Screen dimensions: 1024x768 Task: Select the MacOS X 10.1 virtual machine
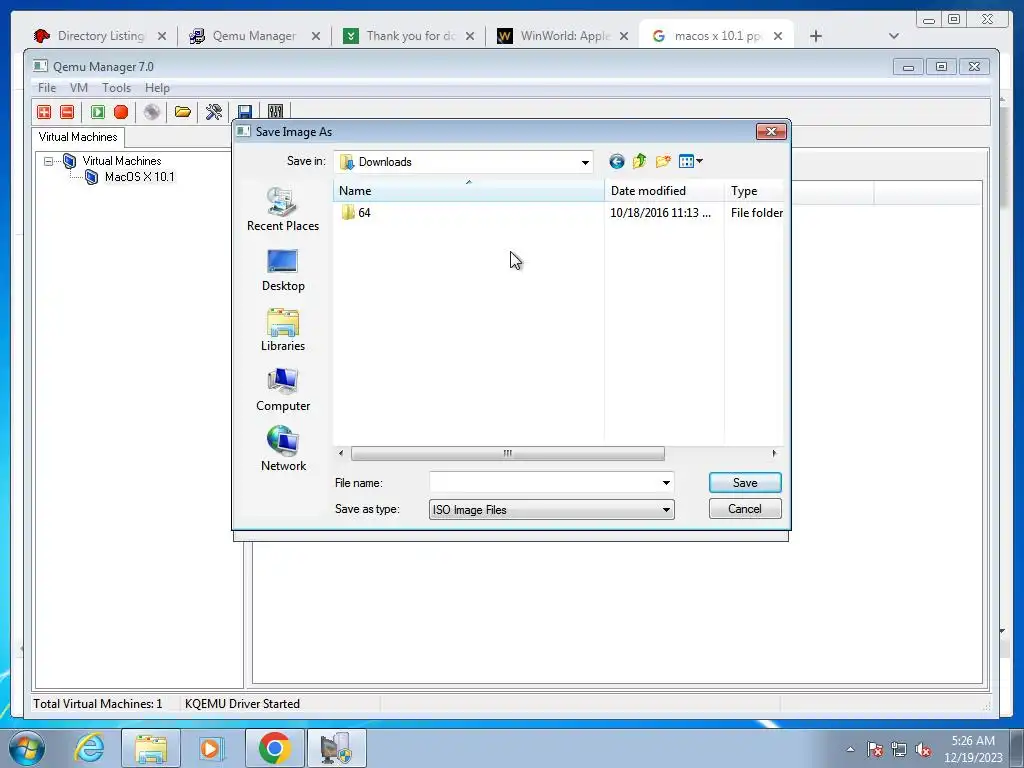pos(139,177)
